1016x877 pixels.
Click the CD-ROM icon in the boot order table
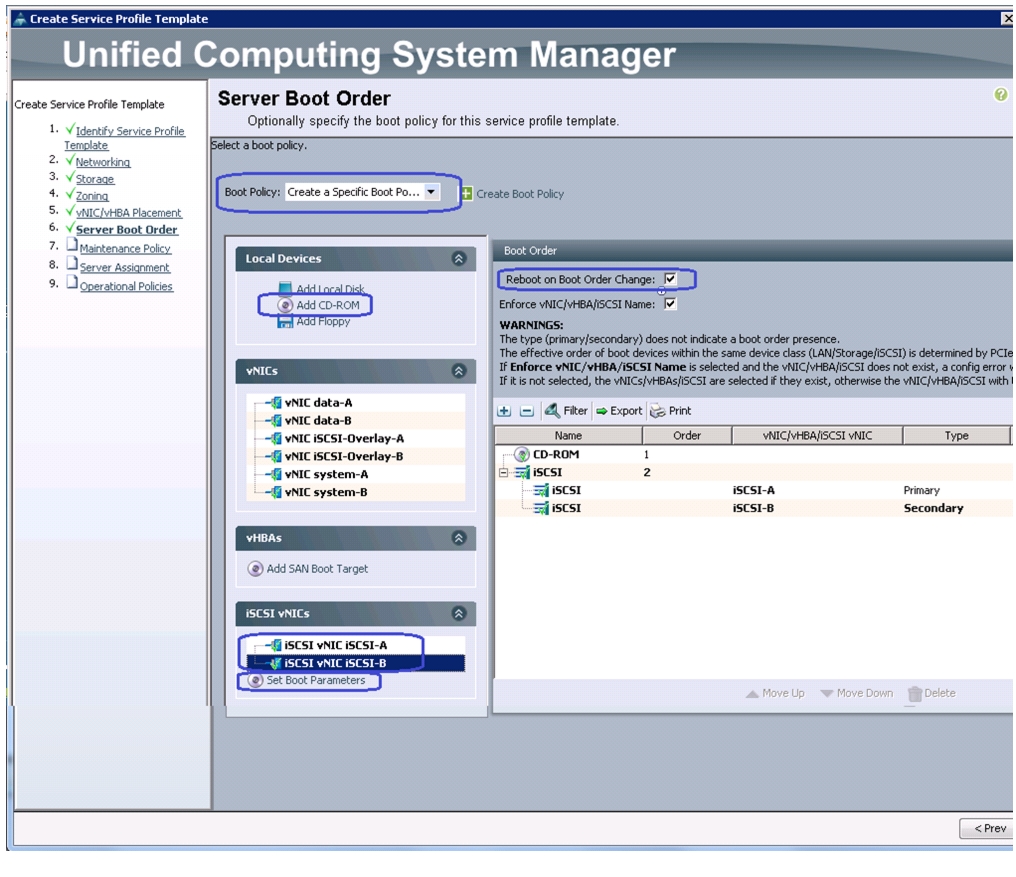pos(522,454)
